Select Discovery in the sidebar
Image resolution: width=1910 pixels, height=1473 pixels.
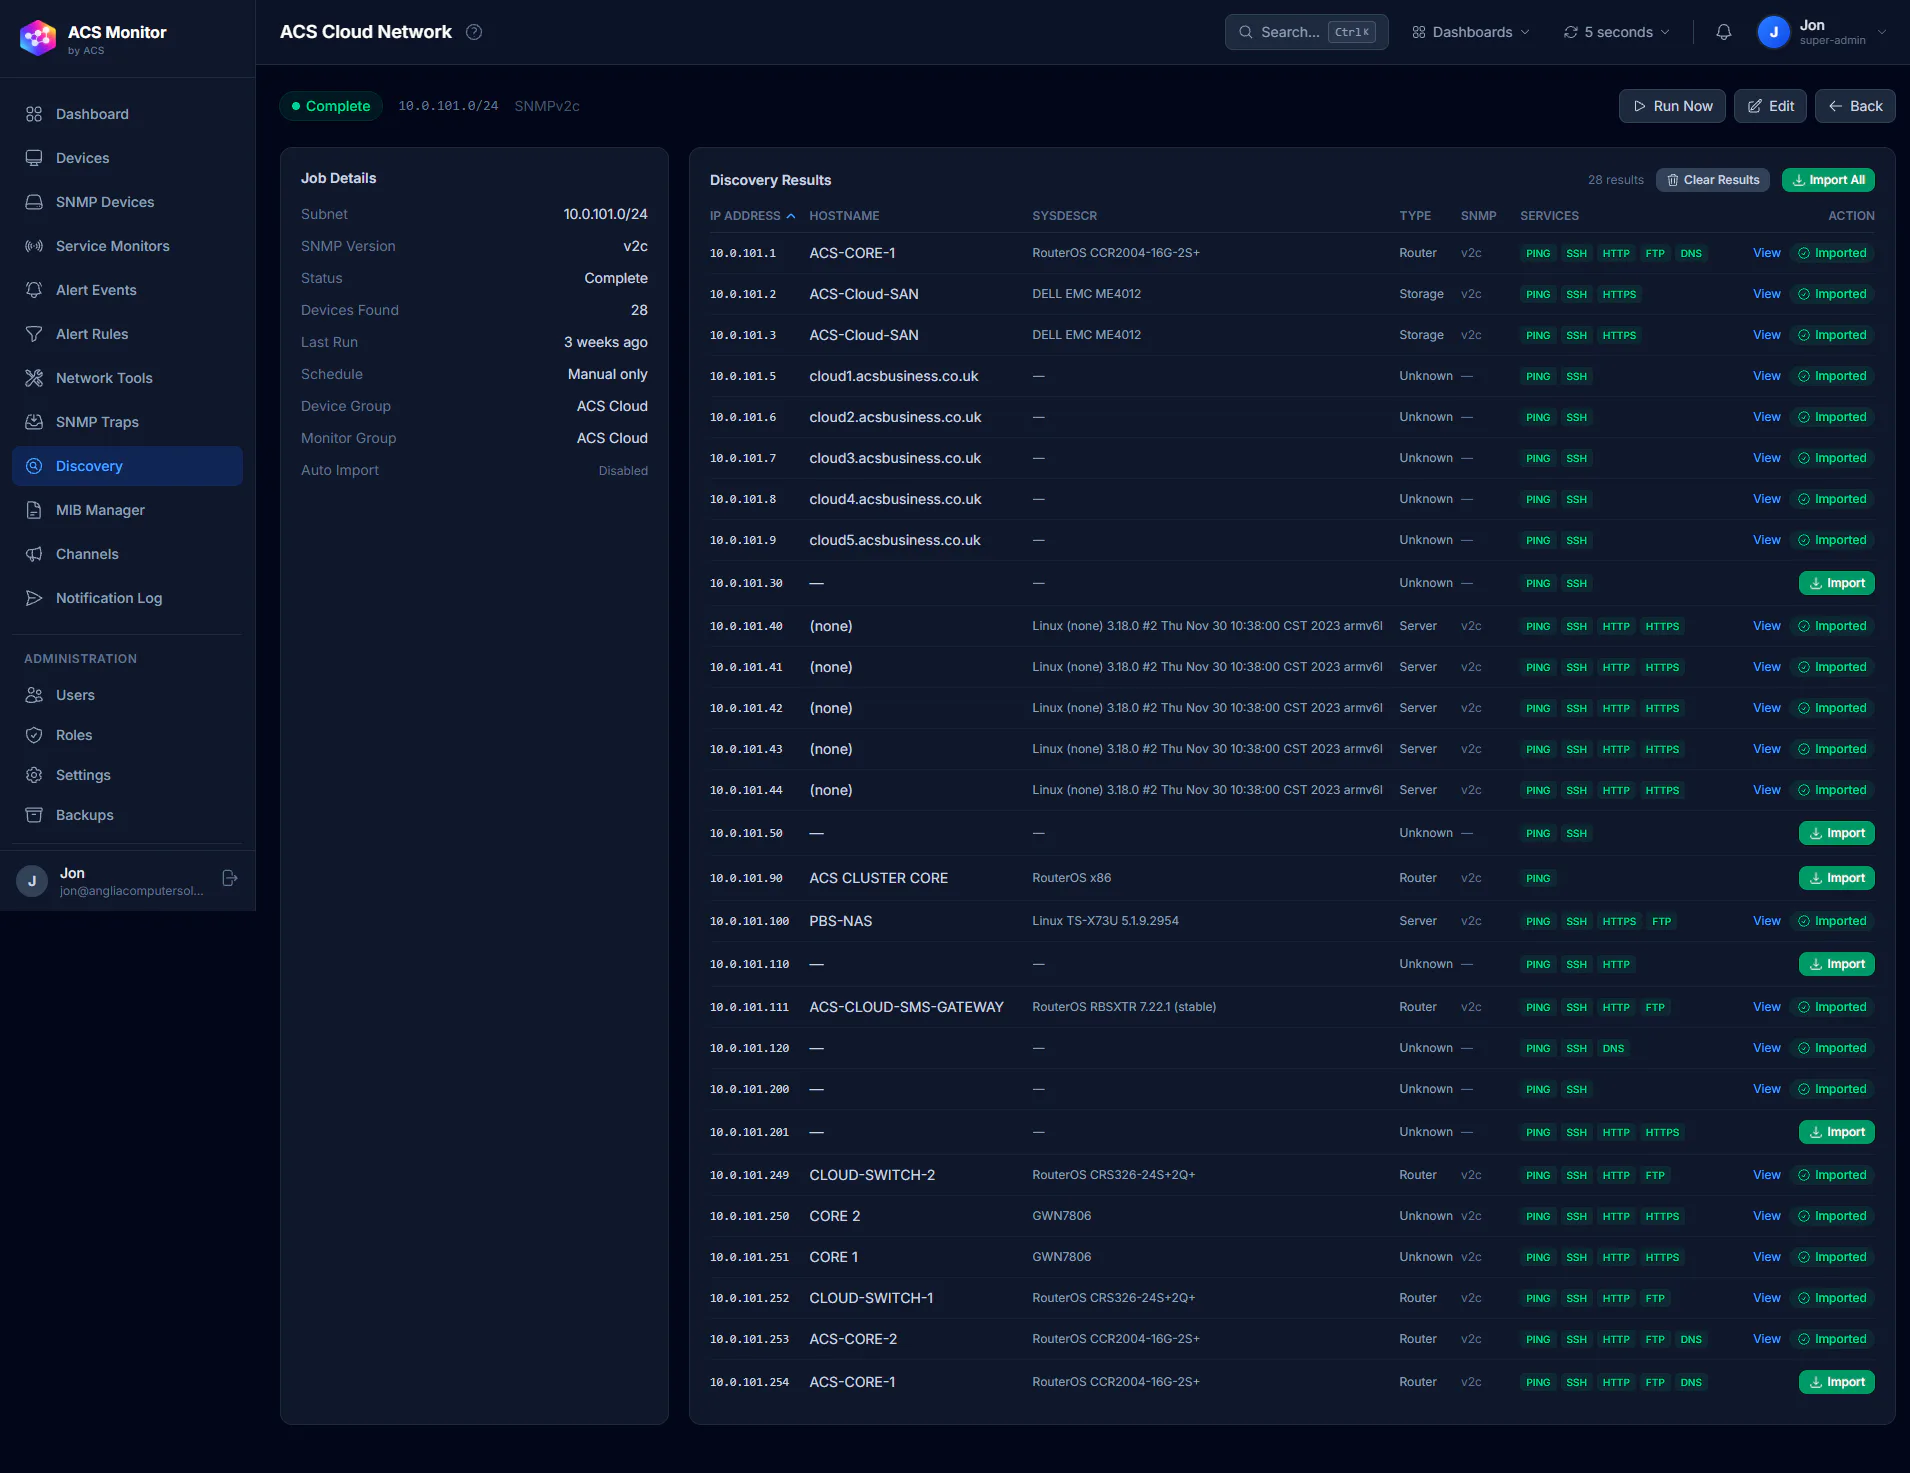[x=127, y=466]
